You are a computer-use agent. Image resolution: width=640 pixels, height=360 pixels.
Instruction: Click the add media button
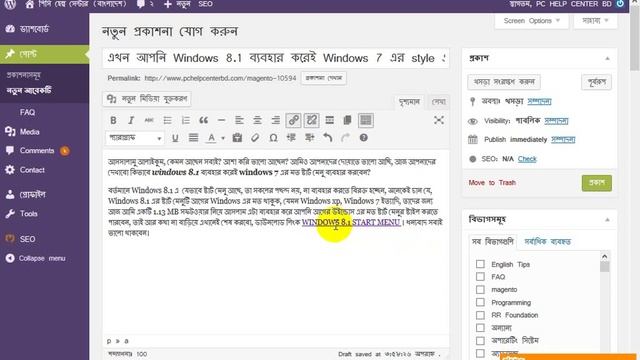pyautogui.click(x=147, y=99)
